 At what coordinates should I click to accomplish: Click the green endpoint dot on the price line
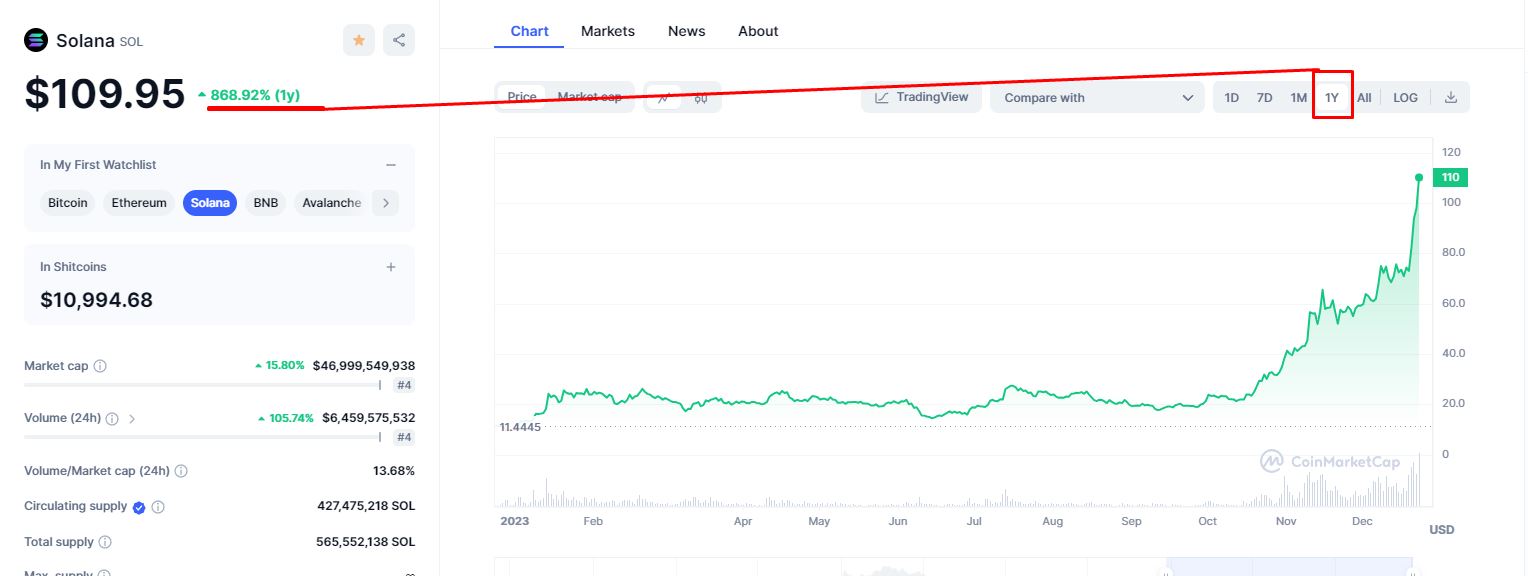tap(1419, 177)
